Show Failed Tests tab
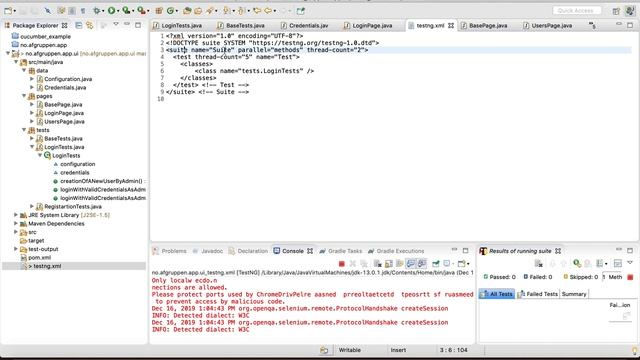The image size is (640, 360). 538,294
